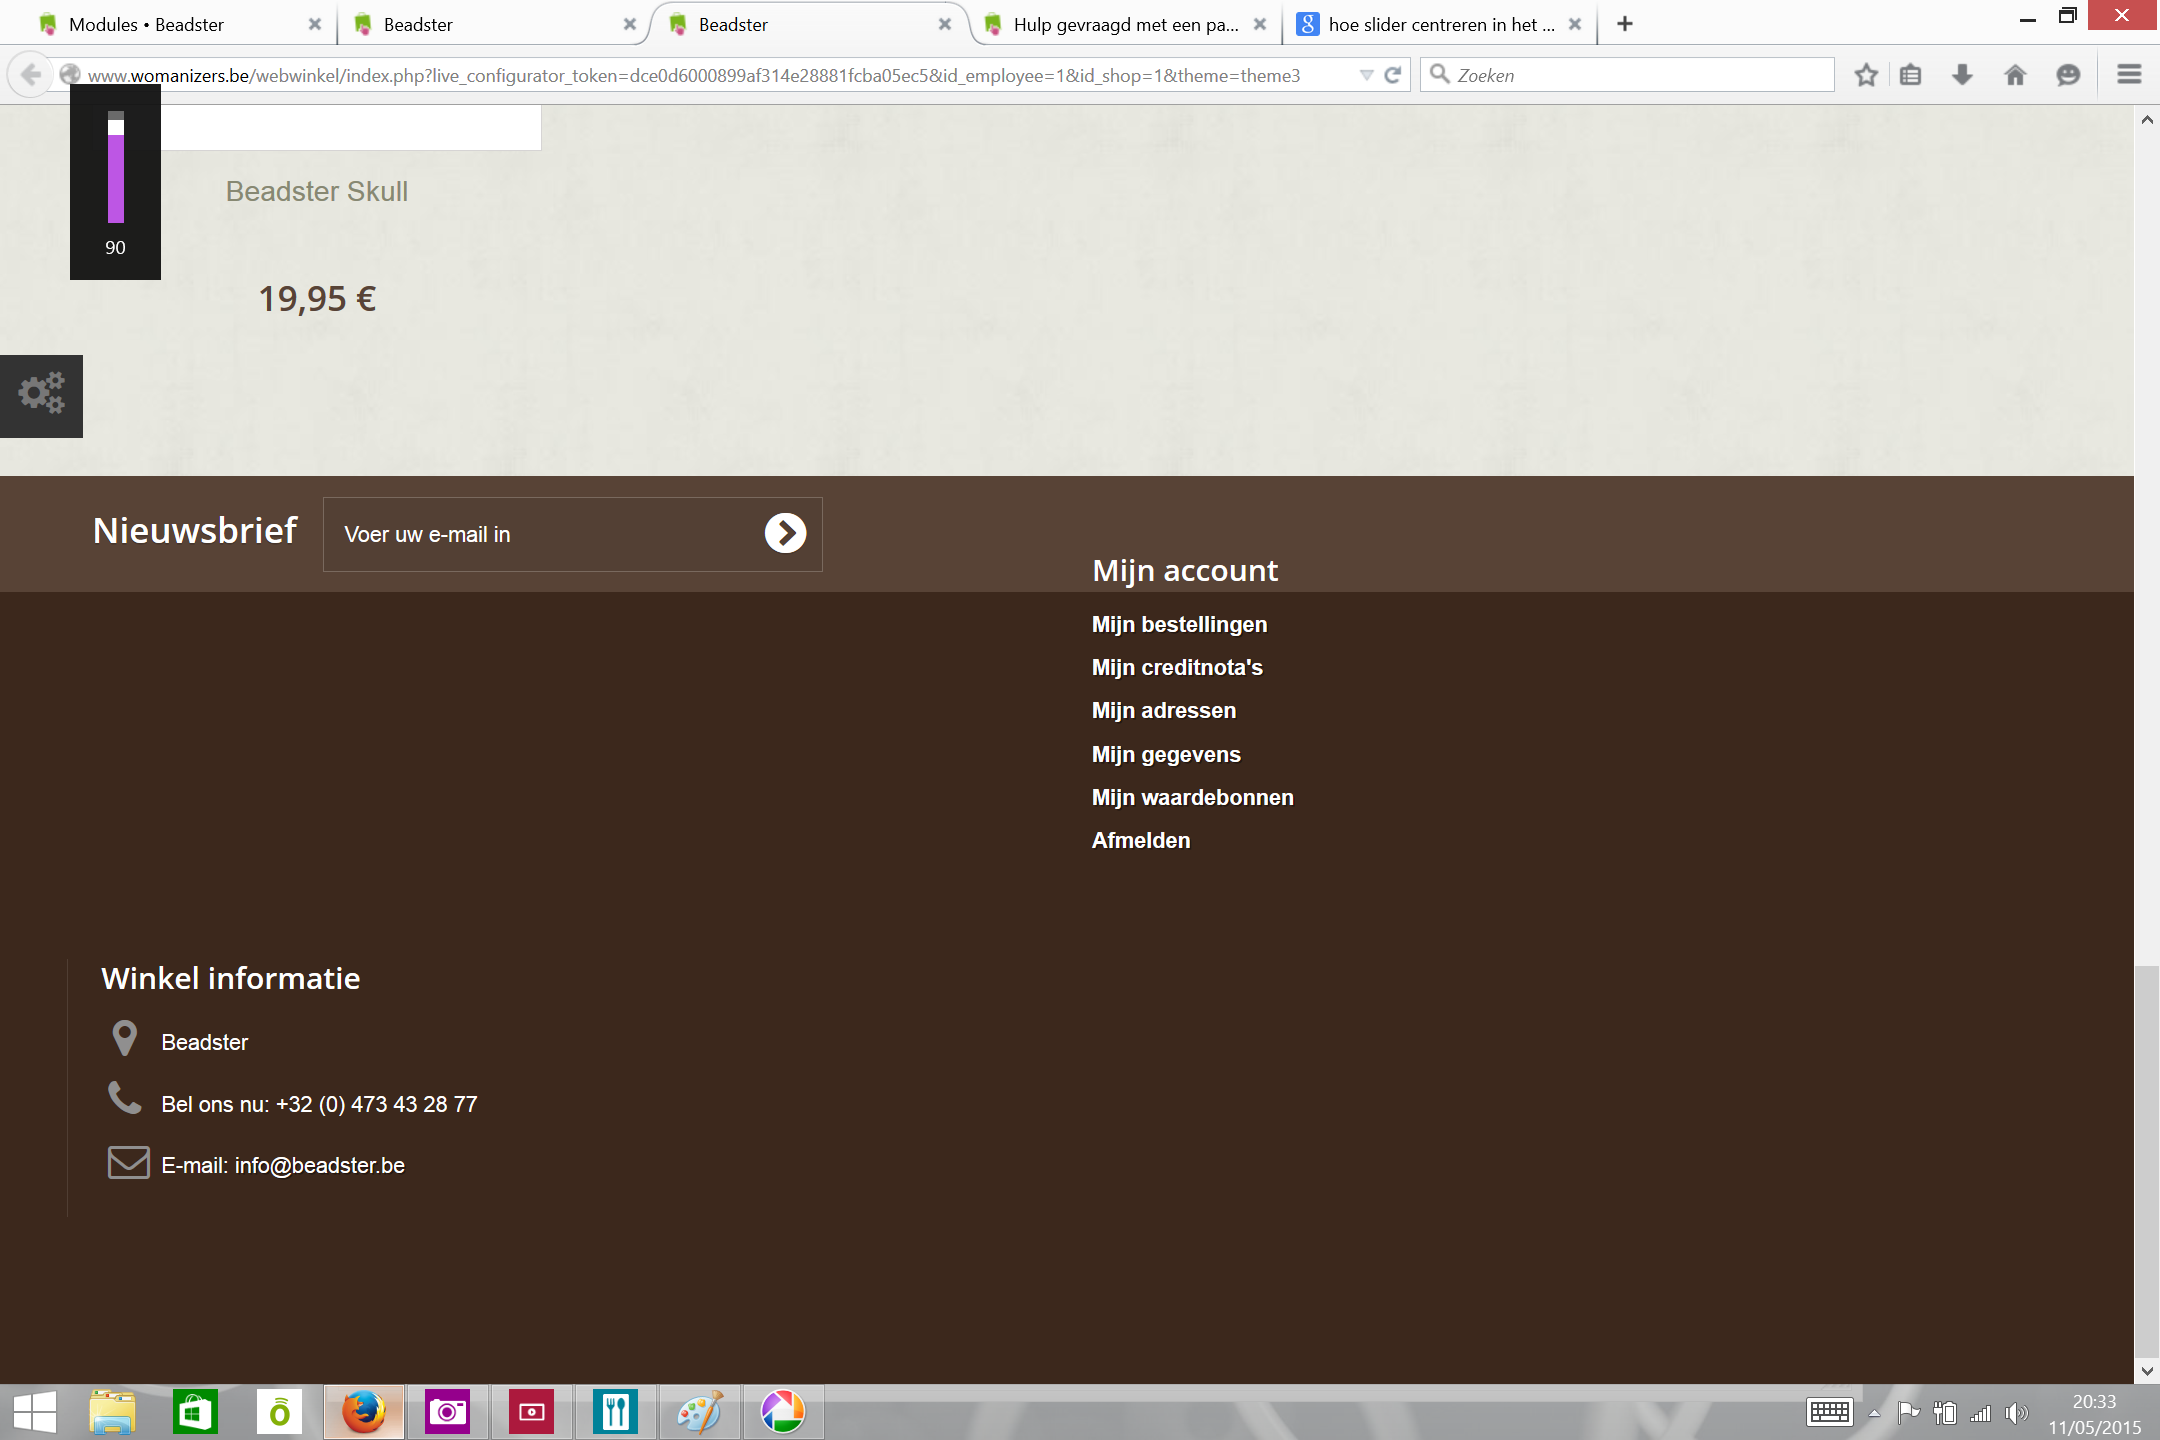
Task: Submit newsletter email with arrow button
Action: [785, 533]
